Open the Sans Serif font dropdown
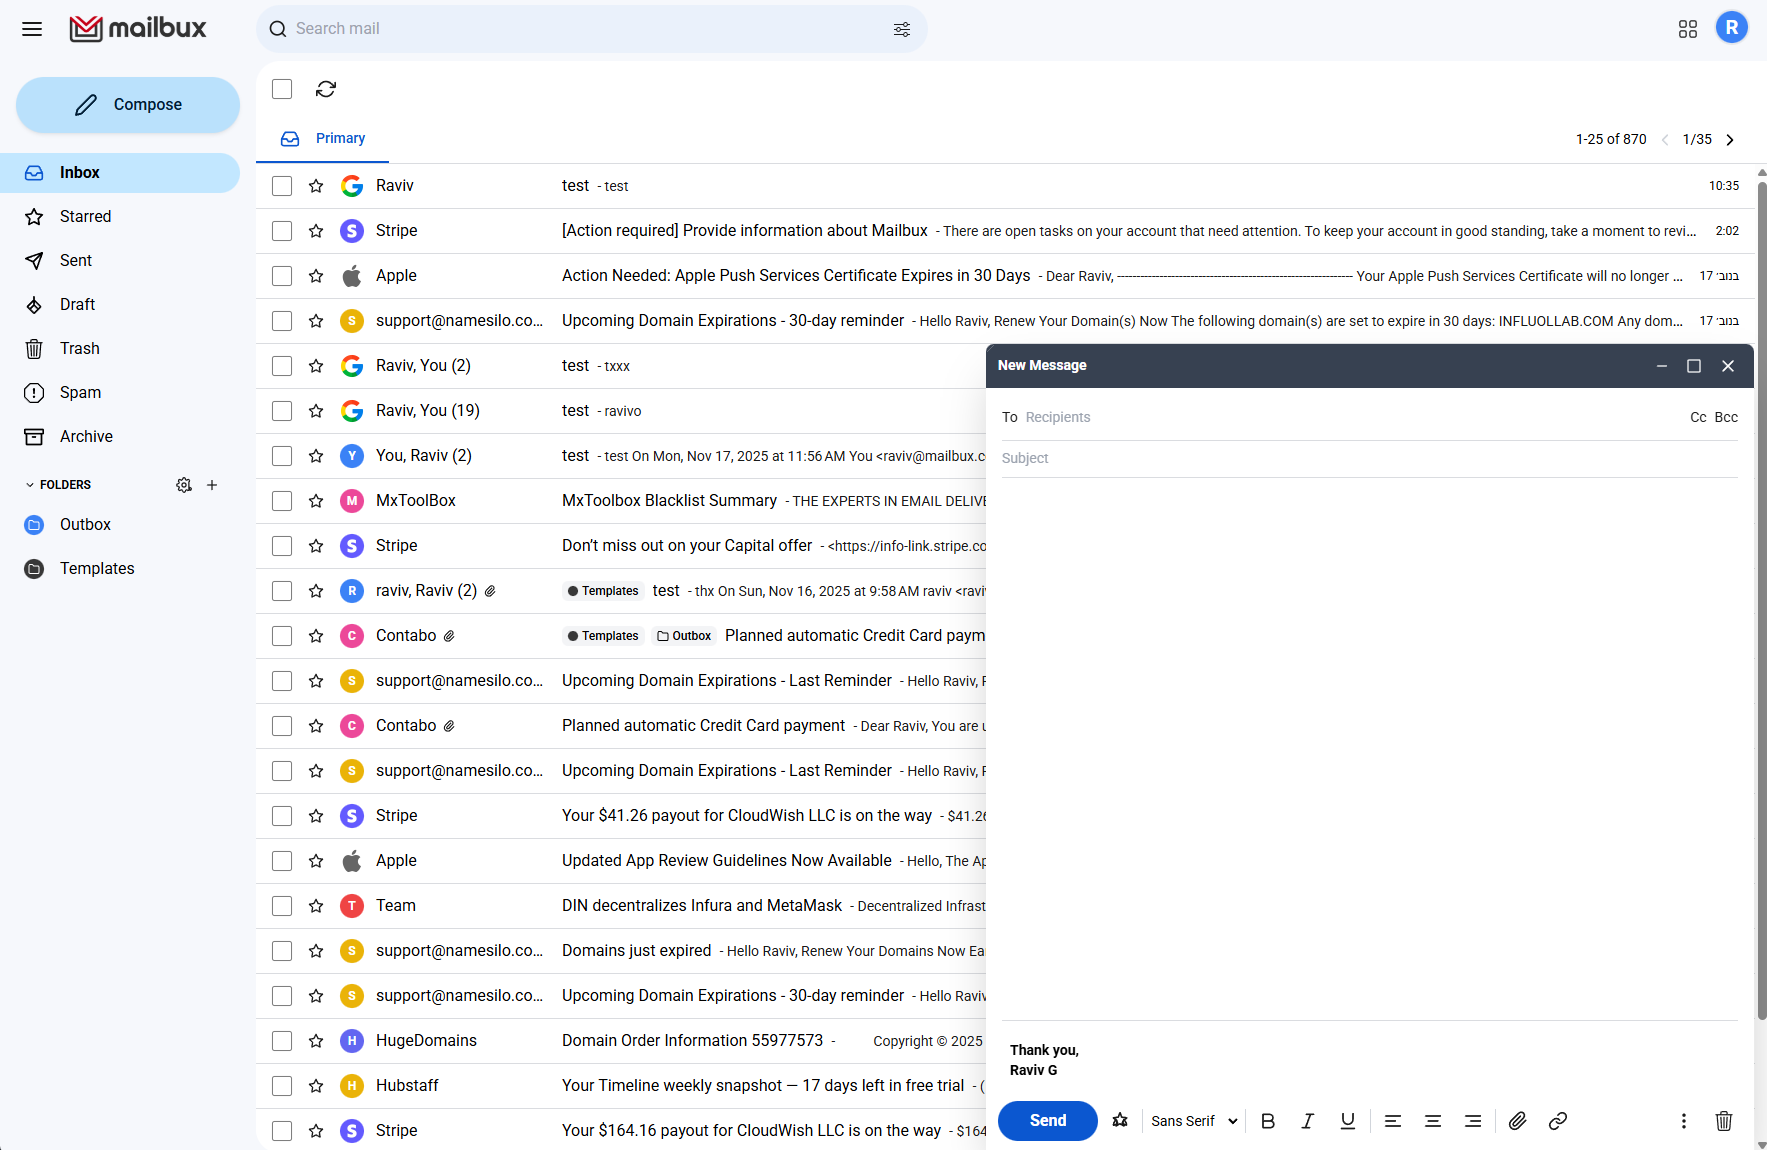1767x1150 pixels. (1194, 1121)
